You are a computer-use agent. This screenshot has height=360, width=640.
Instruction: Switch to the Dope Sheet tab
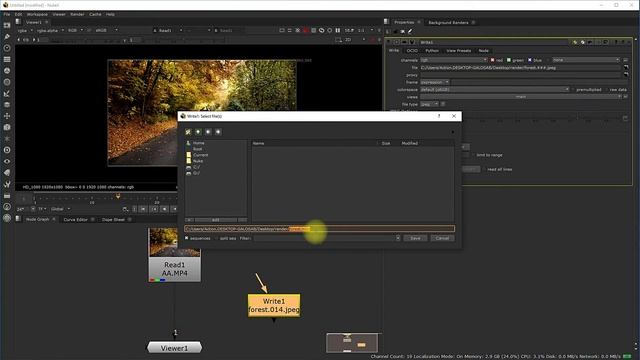coord(113,220)
